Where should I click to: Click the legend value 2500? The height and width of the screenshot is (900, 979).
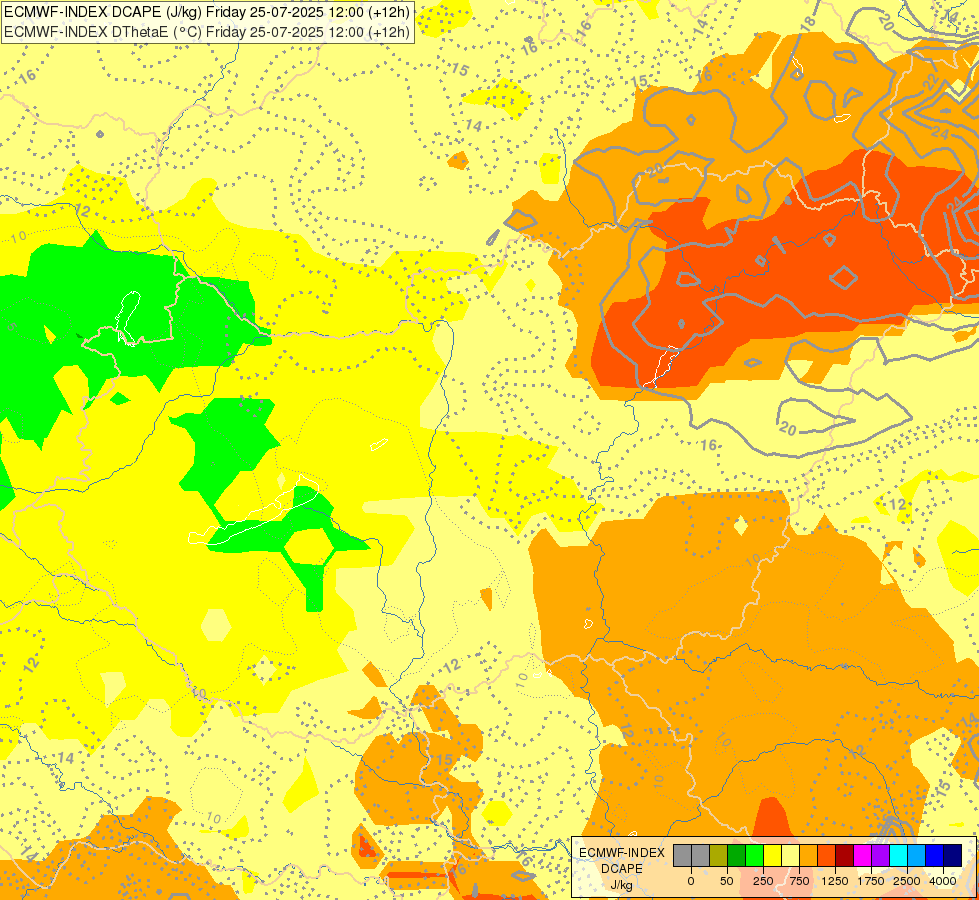coord(907,881)
